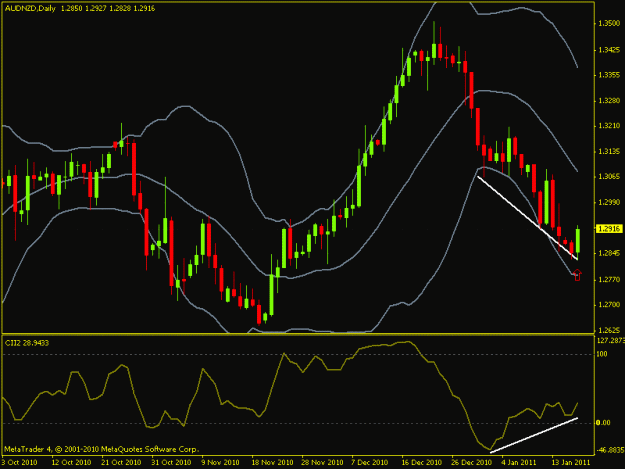The image size is (625, 469).
Task: Click date label 21 Oct 2010
Action: point(121,462)
